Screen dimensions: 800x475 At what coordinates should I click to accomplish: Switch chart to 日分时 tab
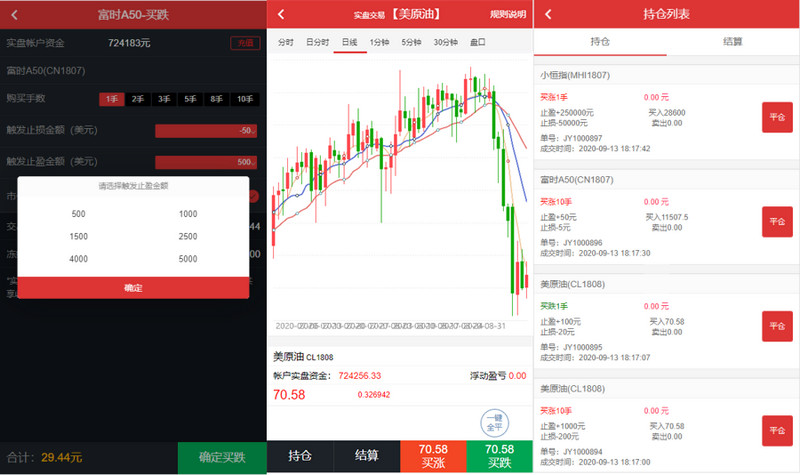(x=317, y=42)
